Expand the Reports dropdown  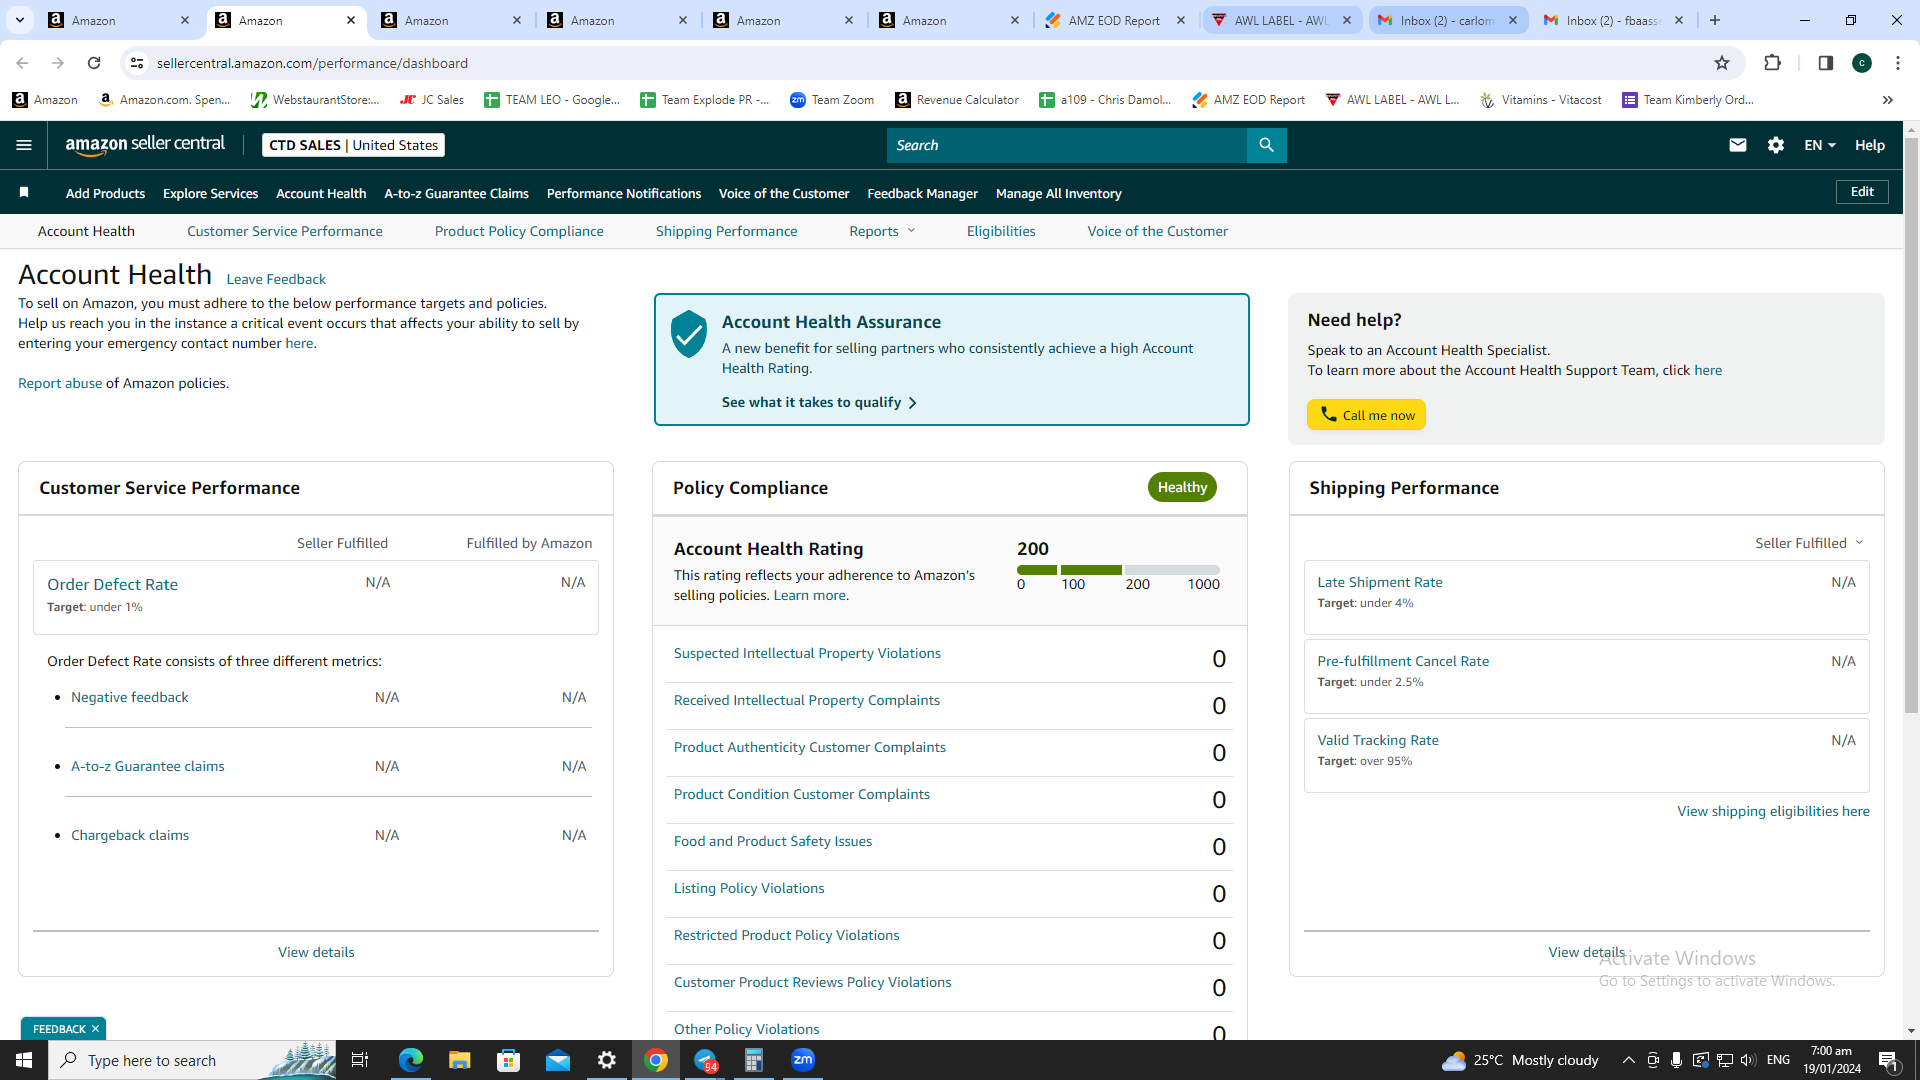coord(882,231)
